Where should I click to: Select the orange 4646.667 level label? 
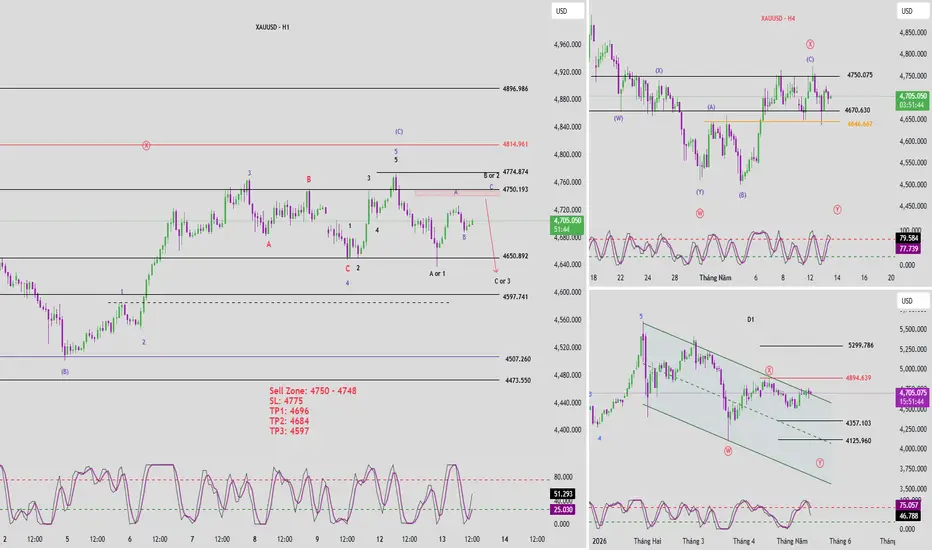click(x=859, y=124)
